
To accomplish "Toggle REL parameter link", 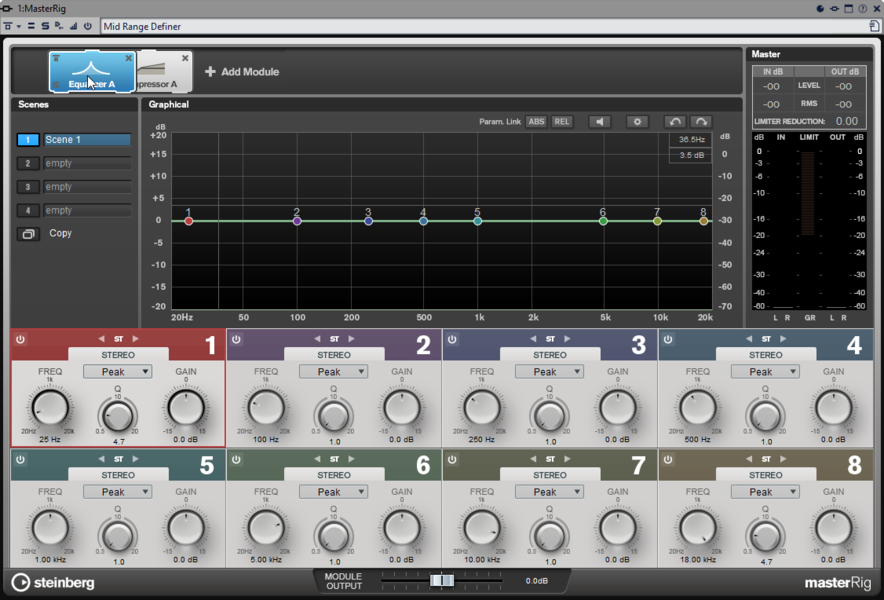I will point(562,122).
